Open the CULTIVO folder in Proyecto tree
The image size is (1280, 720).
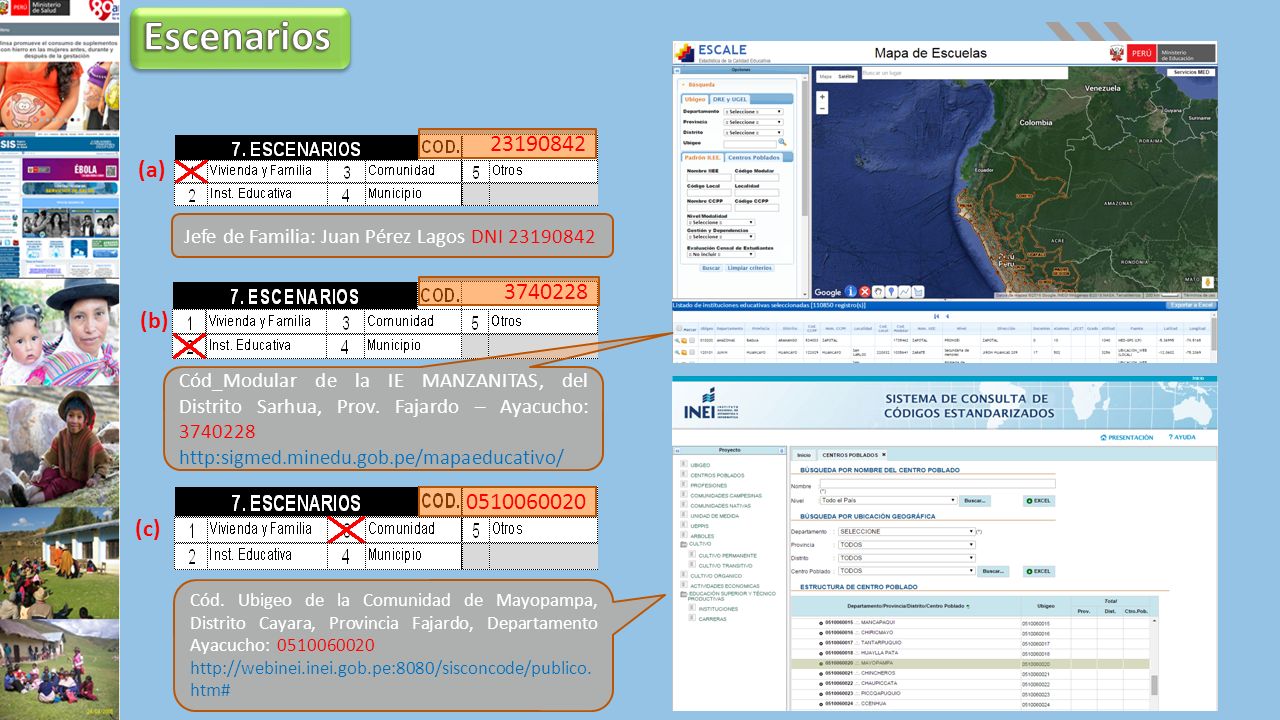(696, 544)
